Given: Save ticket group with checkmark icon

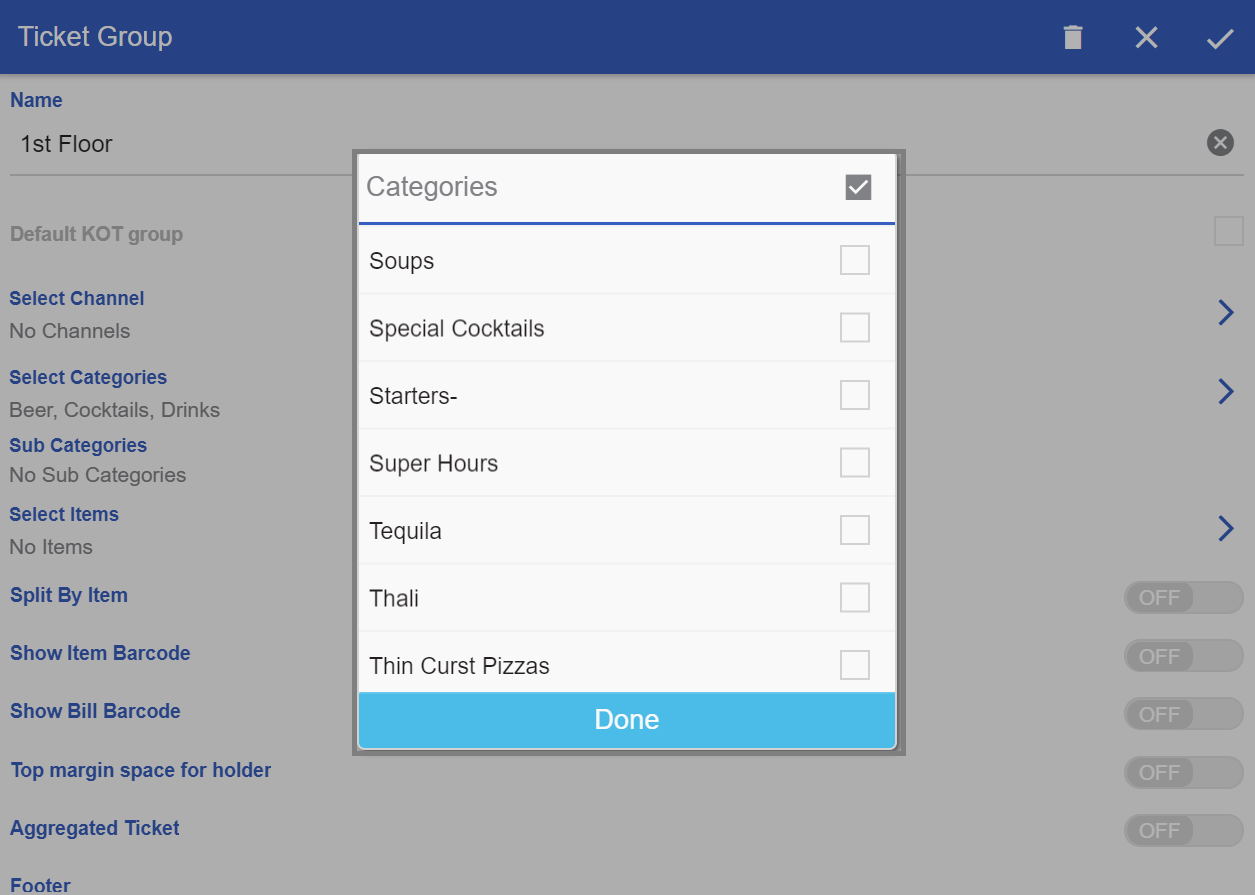Looking at the screenshot, I should coord(1220,39).
